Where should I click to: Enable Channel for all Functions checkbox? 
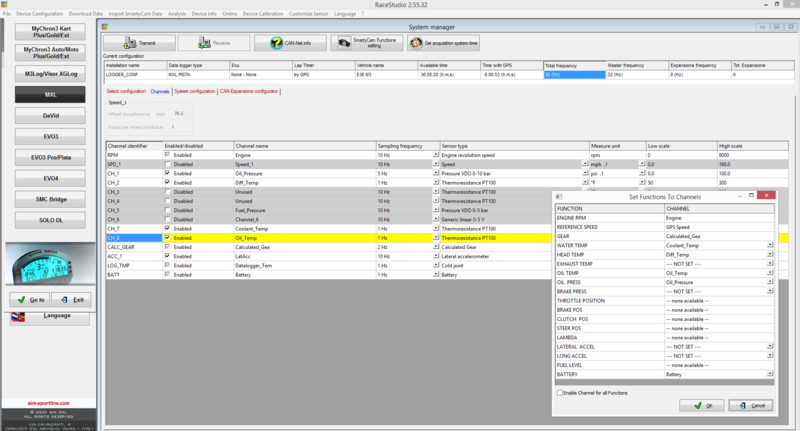pos(560,393)
